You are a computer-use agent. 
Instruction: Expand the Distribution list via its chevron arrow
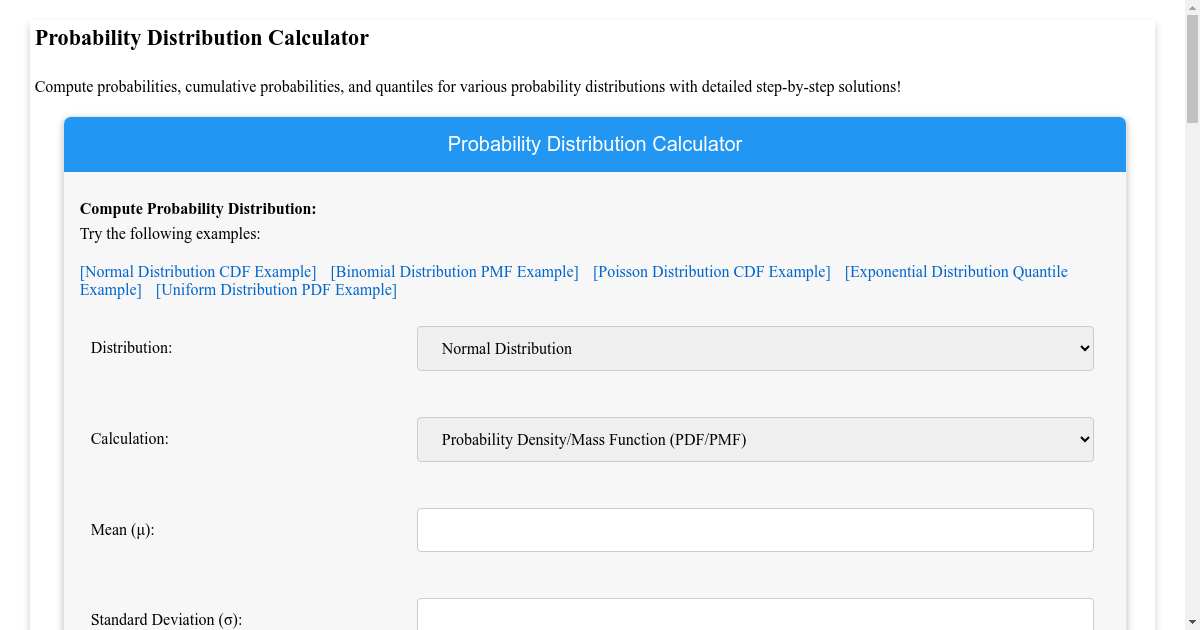tap(1083, 348)
